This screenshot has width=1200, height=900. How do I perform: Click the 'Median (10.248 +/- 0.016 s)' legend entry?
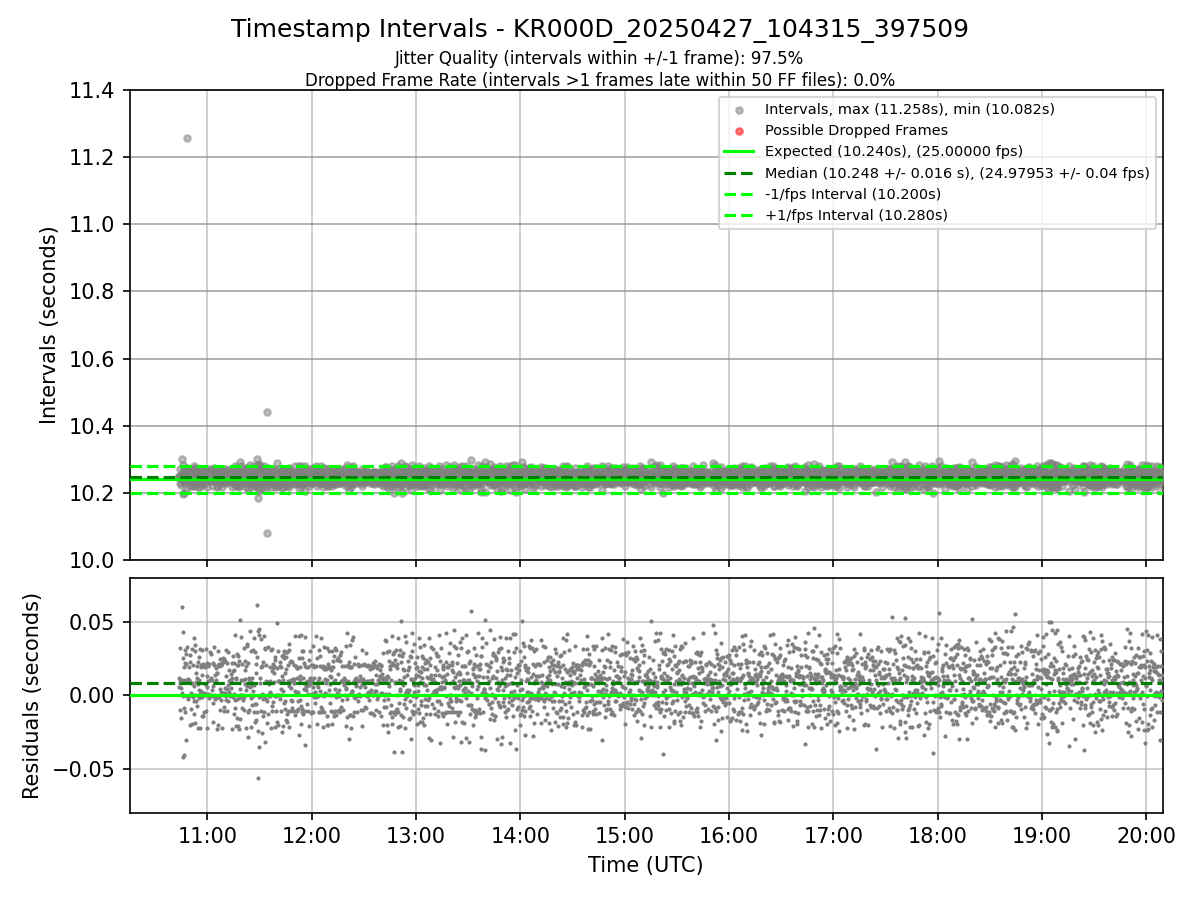tap(957, 172)
